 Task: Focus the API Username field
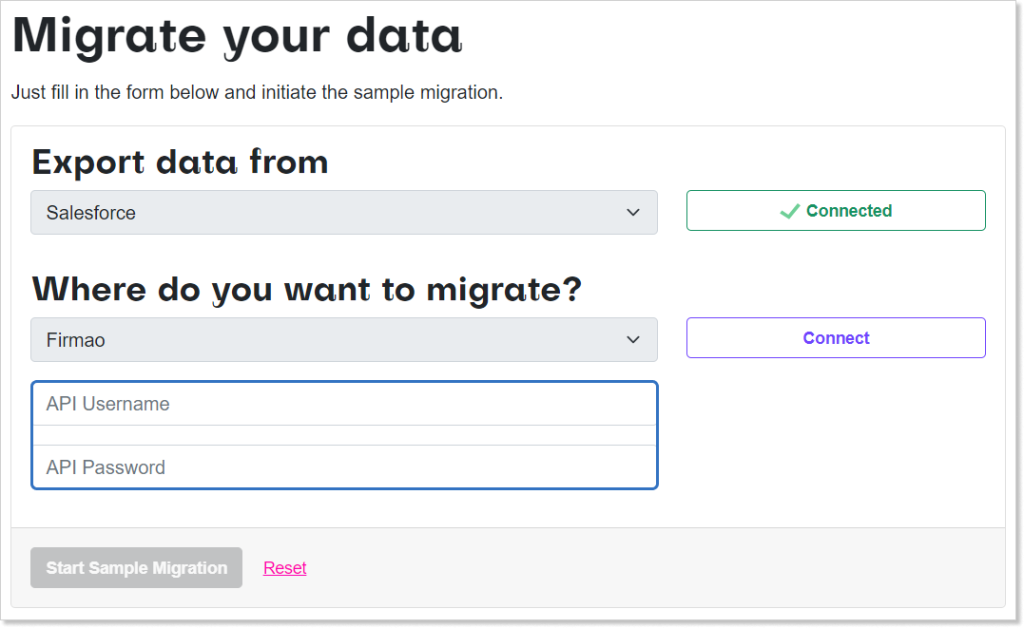click(344, 404)
